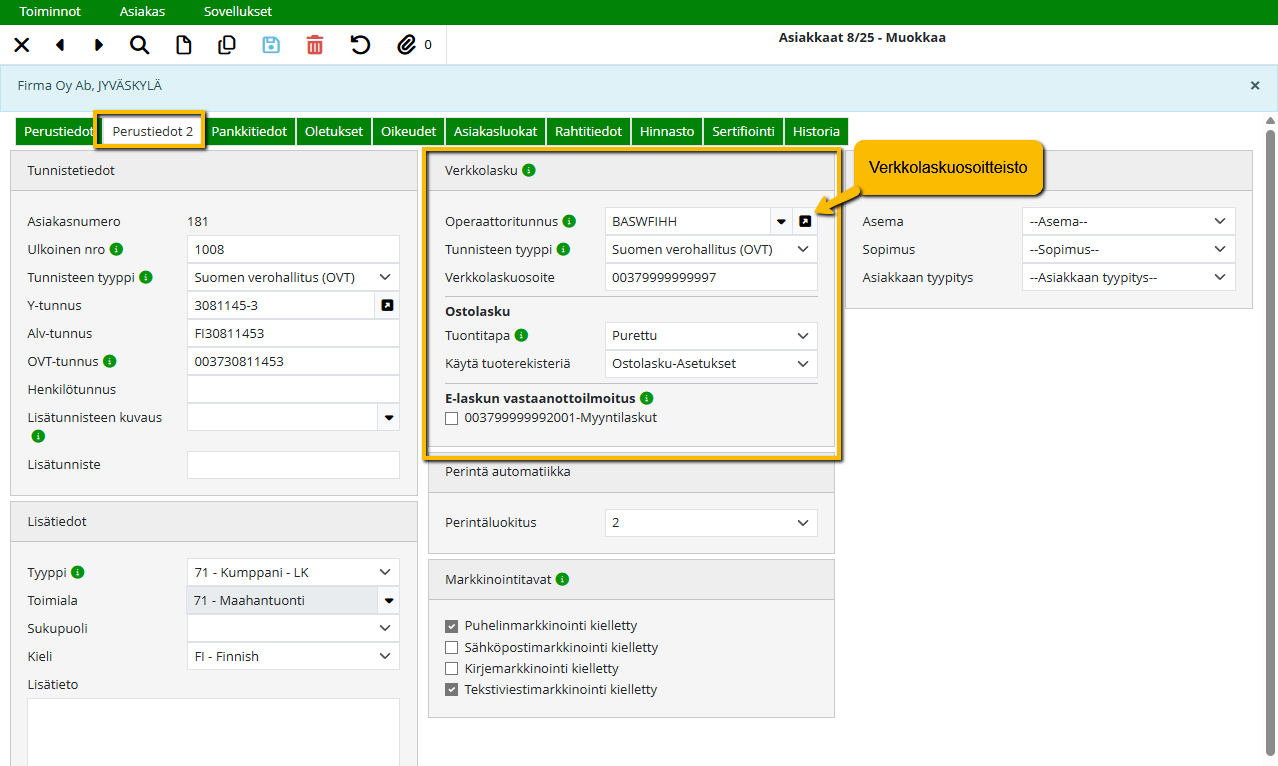Open the Sovellukset menu
Image resolution: width=1278 pixels, height=766 pixels.
point(237,12)
